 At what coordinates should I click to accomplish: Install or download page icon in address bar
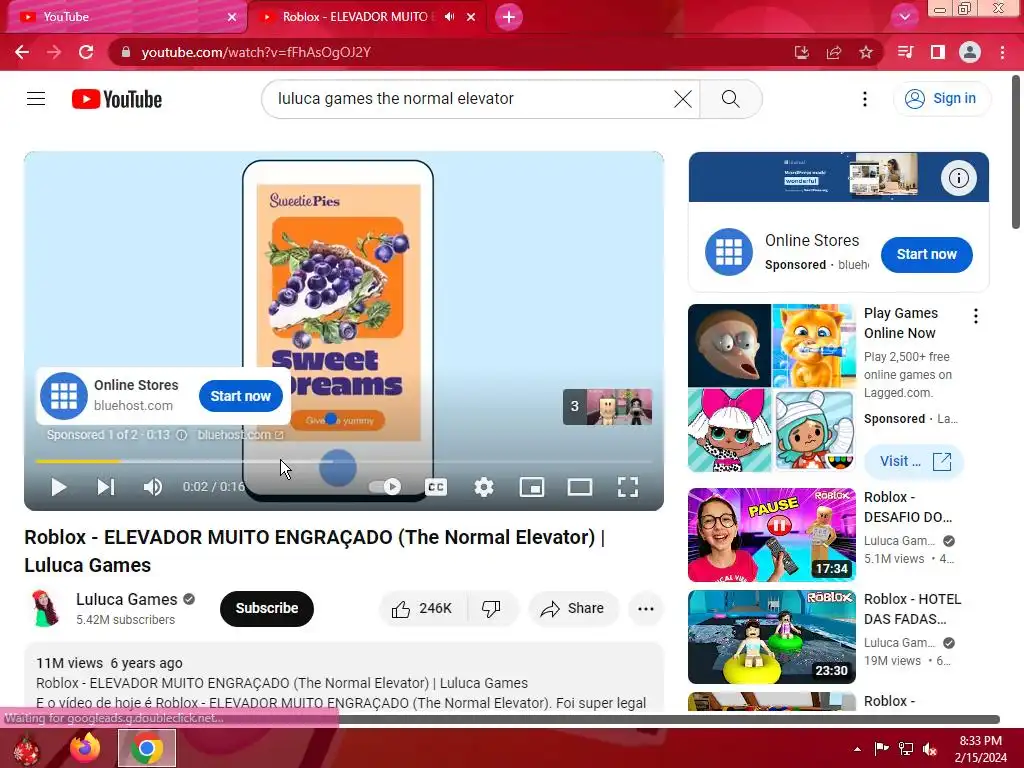point(802,52)
